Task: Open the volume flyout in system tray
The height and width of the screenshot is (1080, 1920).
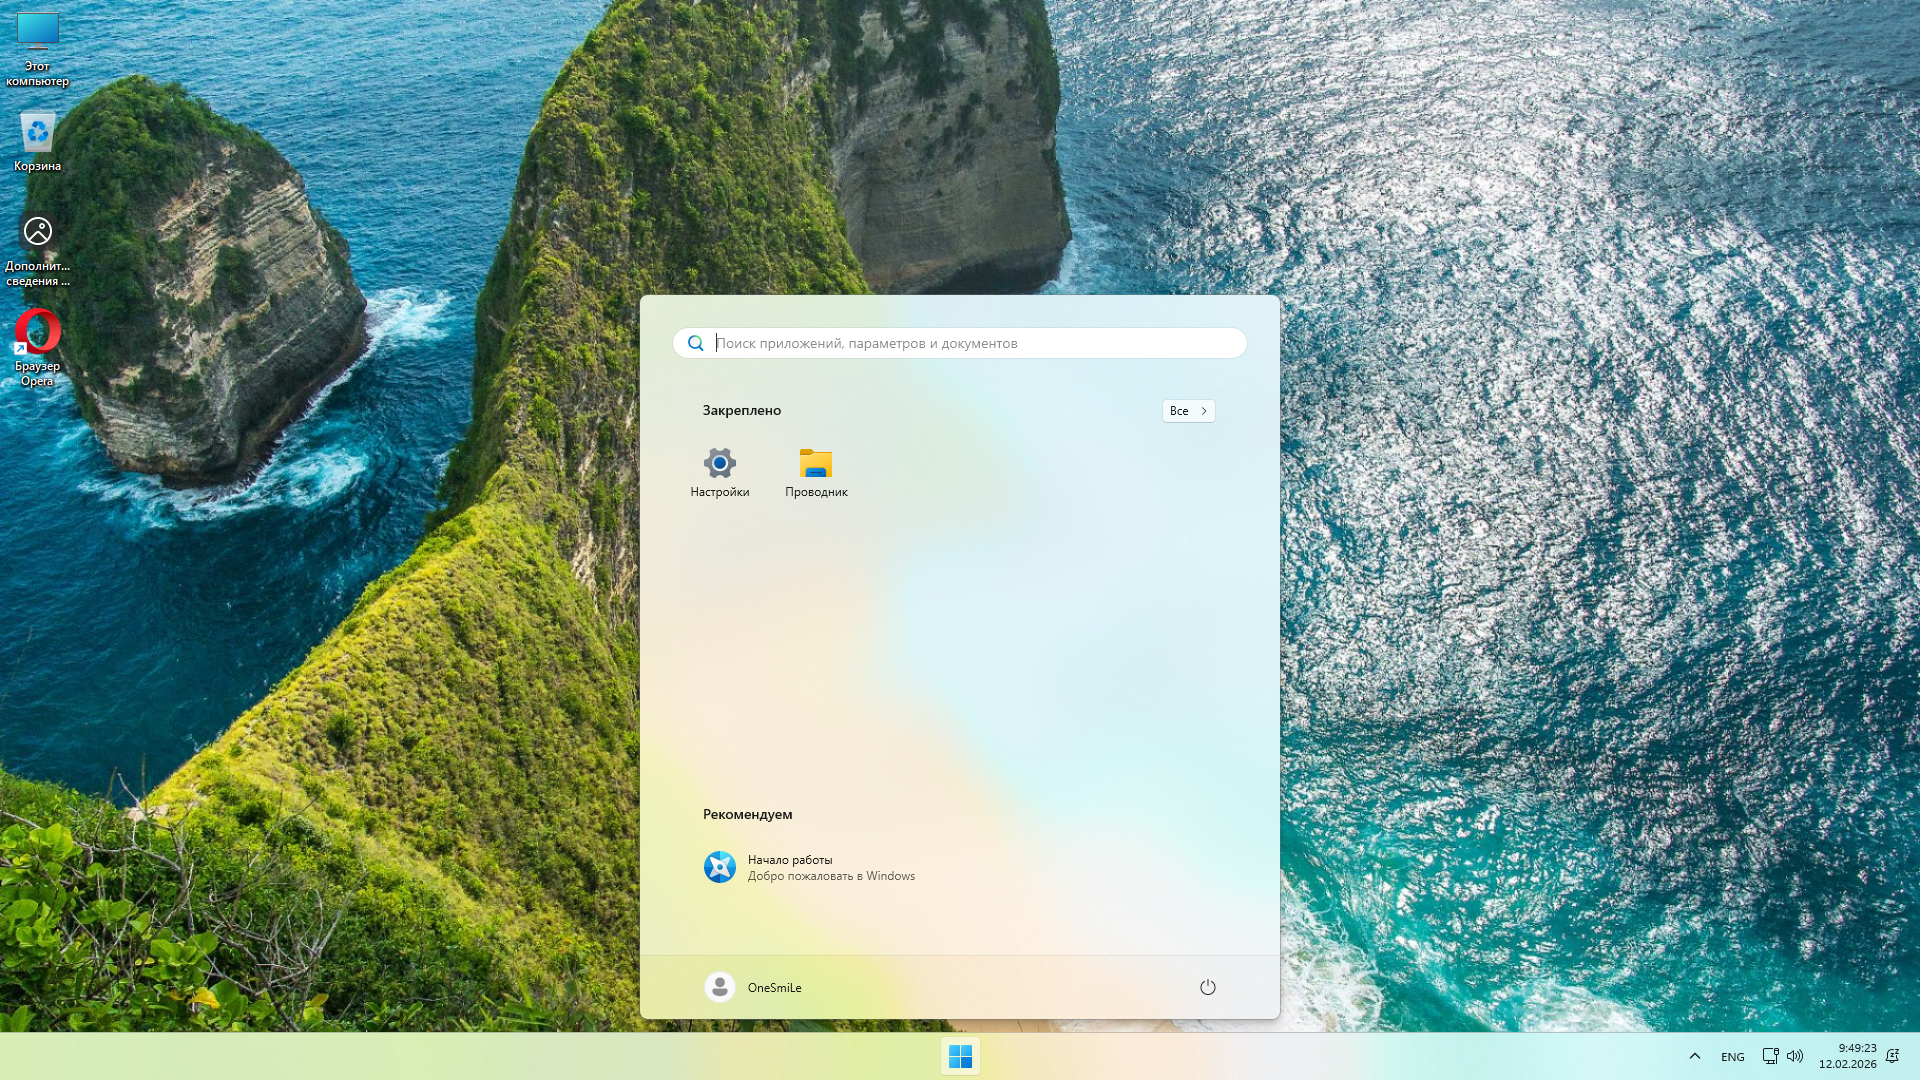Action: 1797,1055
